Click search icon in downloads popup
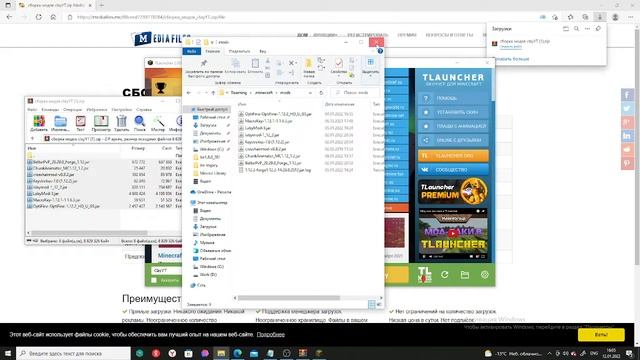Image resolution: width=640 pixels, height=360 pixels. 576,29
